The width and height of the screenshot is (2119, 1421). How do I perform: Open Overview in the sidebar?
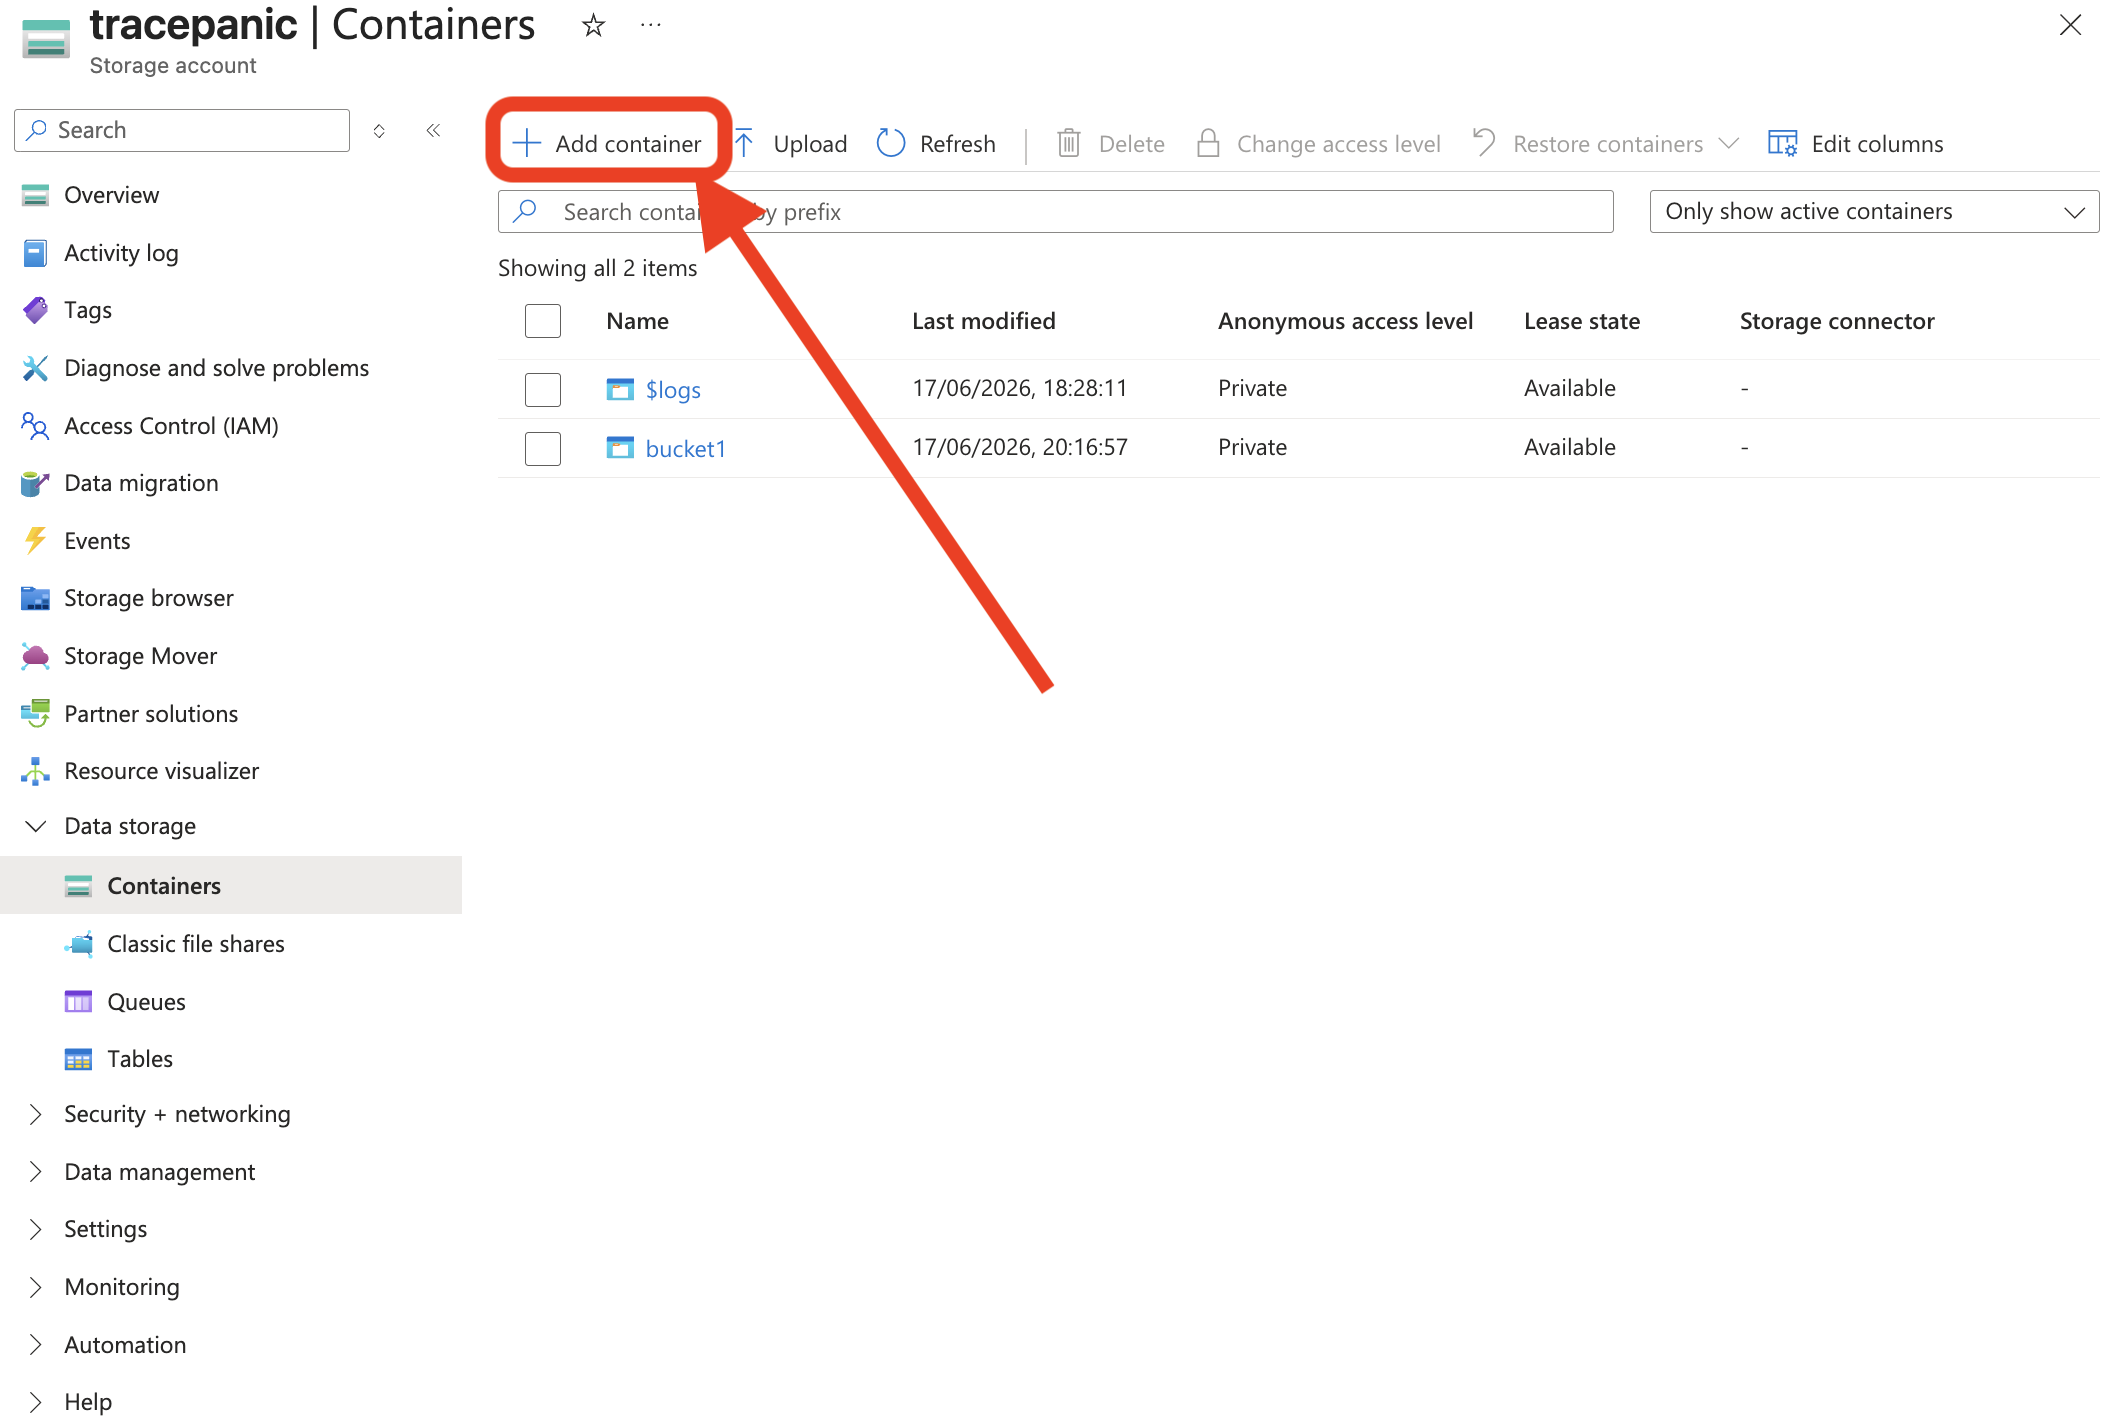111,195
